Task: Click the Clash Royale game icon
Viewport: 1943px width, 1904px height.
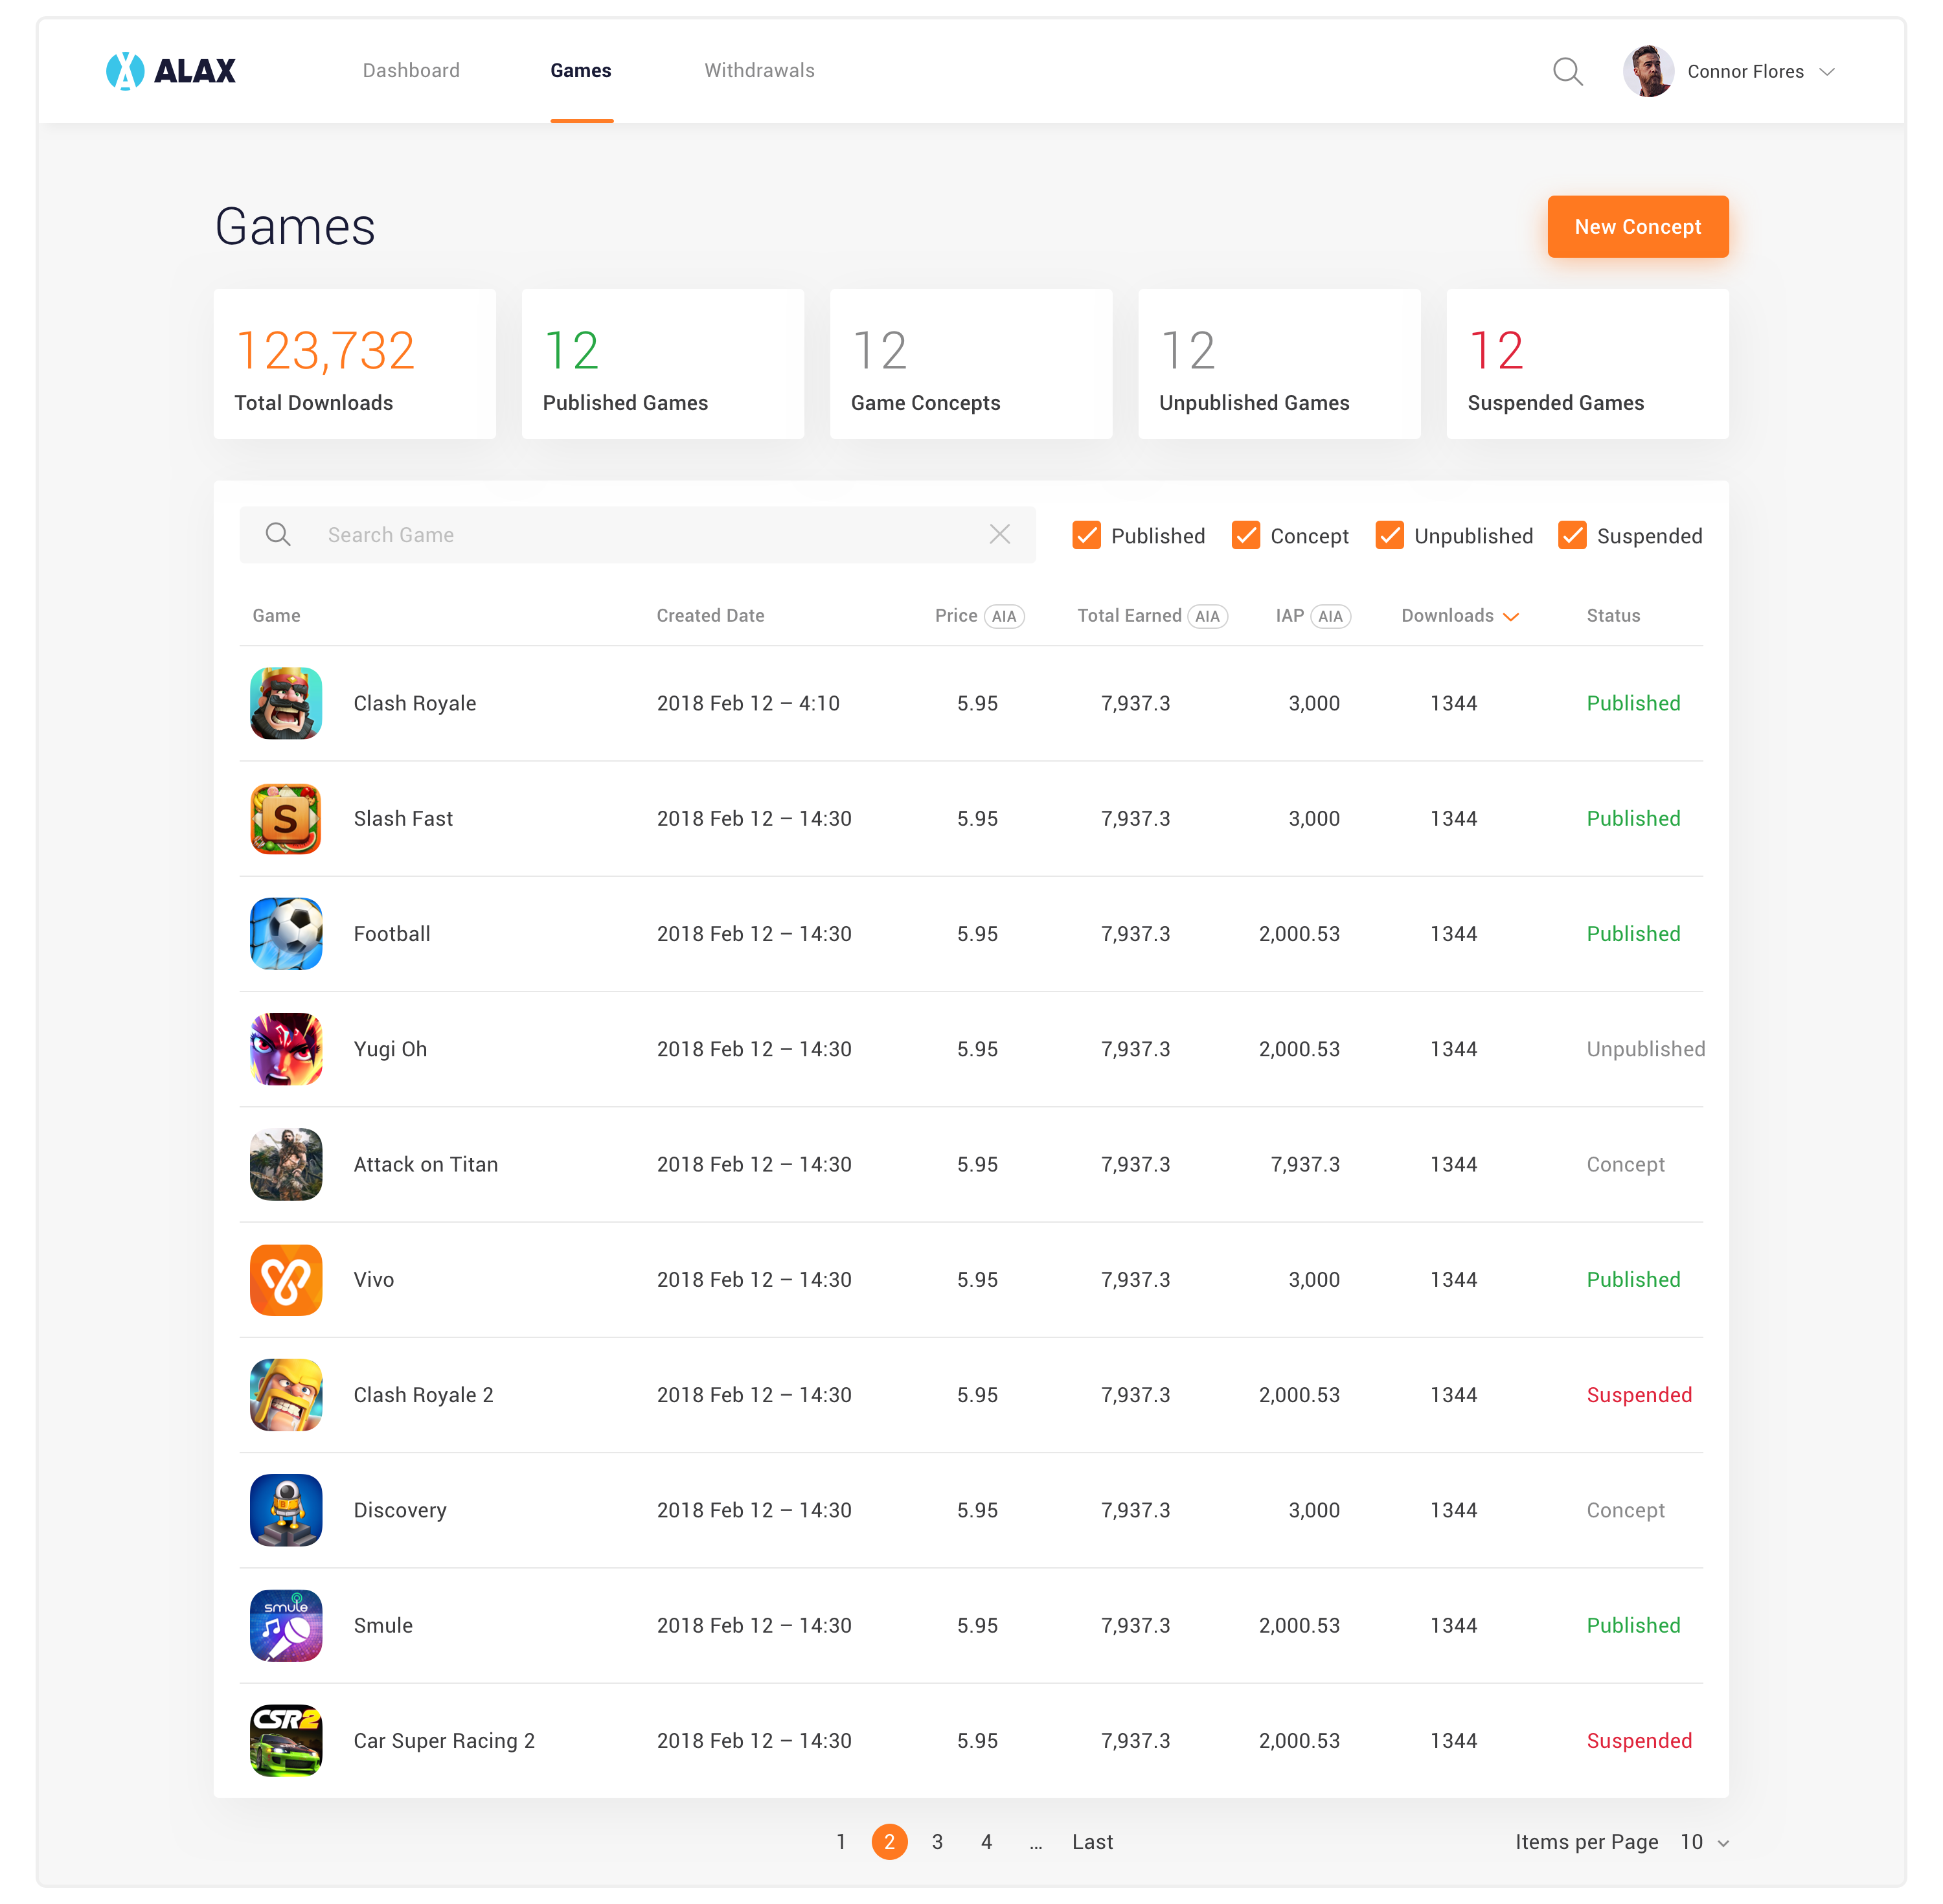Action: [286, 703]
